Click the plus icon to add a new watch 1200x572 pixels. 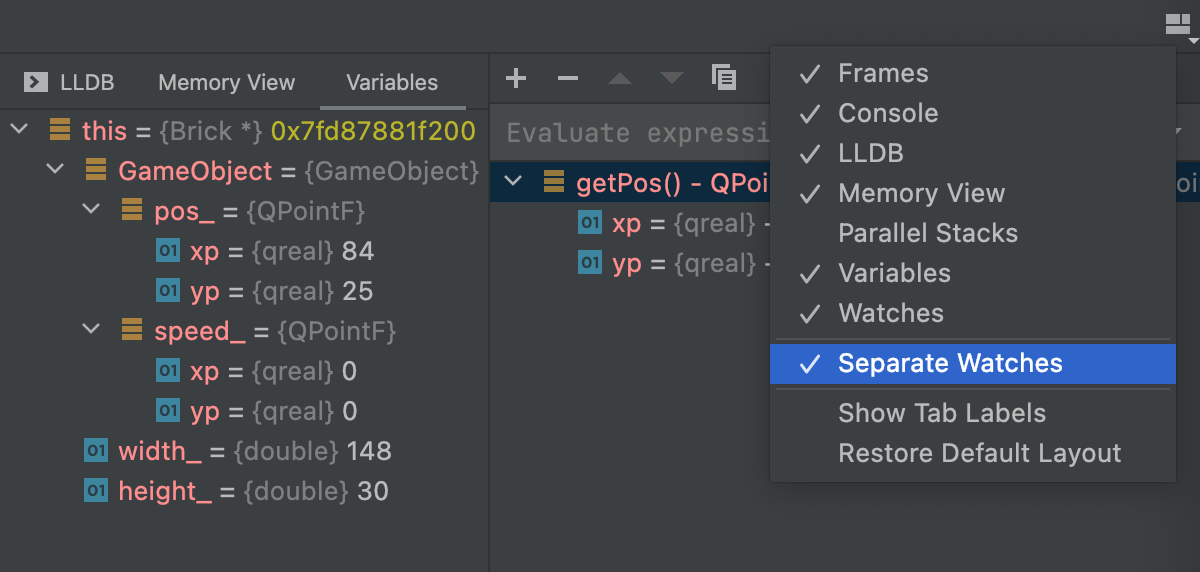coord(515,77)
